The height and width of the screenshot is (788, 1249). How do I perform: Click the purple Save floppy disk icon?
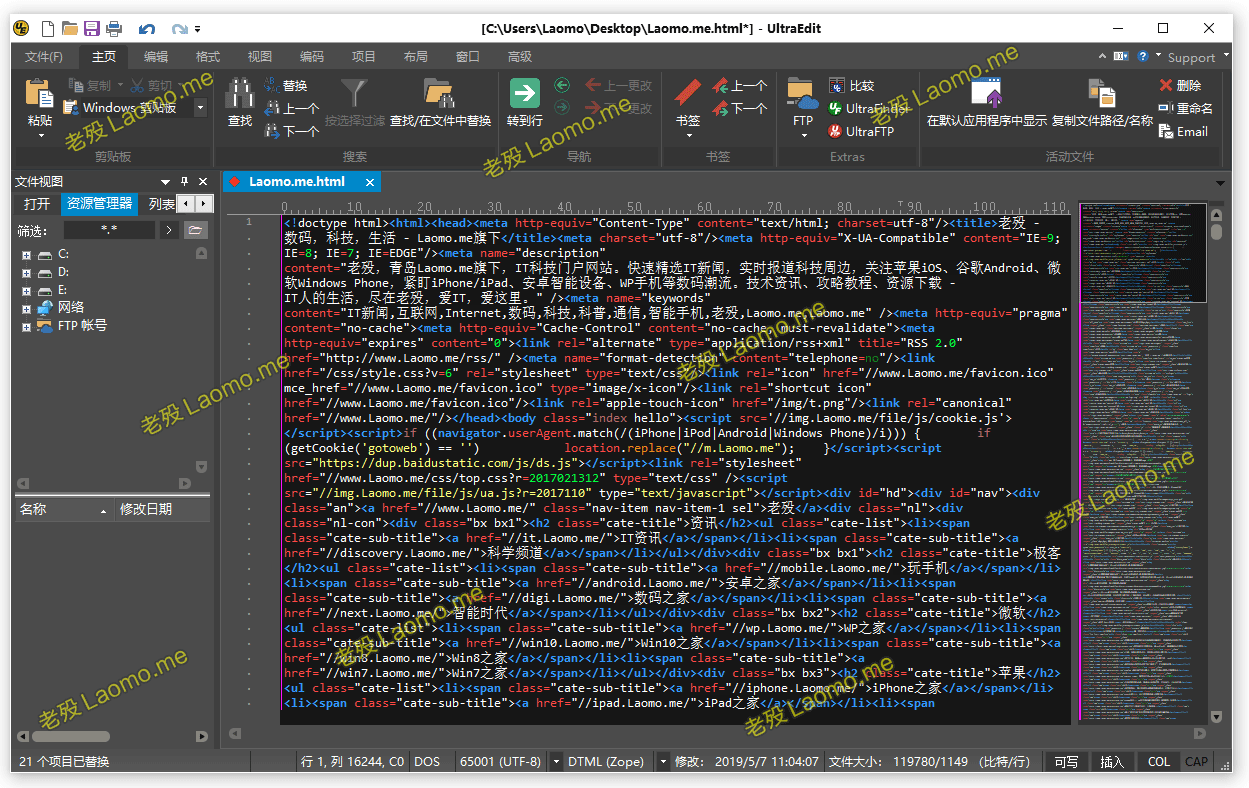pyautogui.click(x=92, y=29)
